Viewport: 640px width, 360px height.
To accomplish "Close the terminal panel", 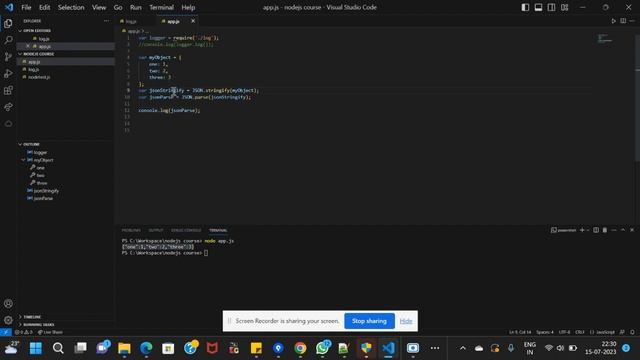I will pos(632,230).
